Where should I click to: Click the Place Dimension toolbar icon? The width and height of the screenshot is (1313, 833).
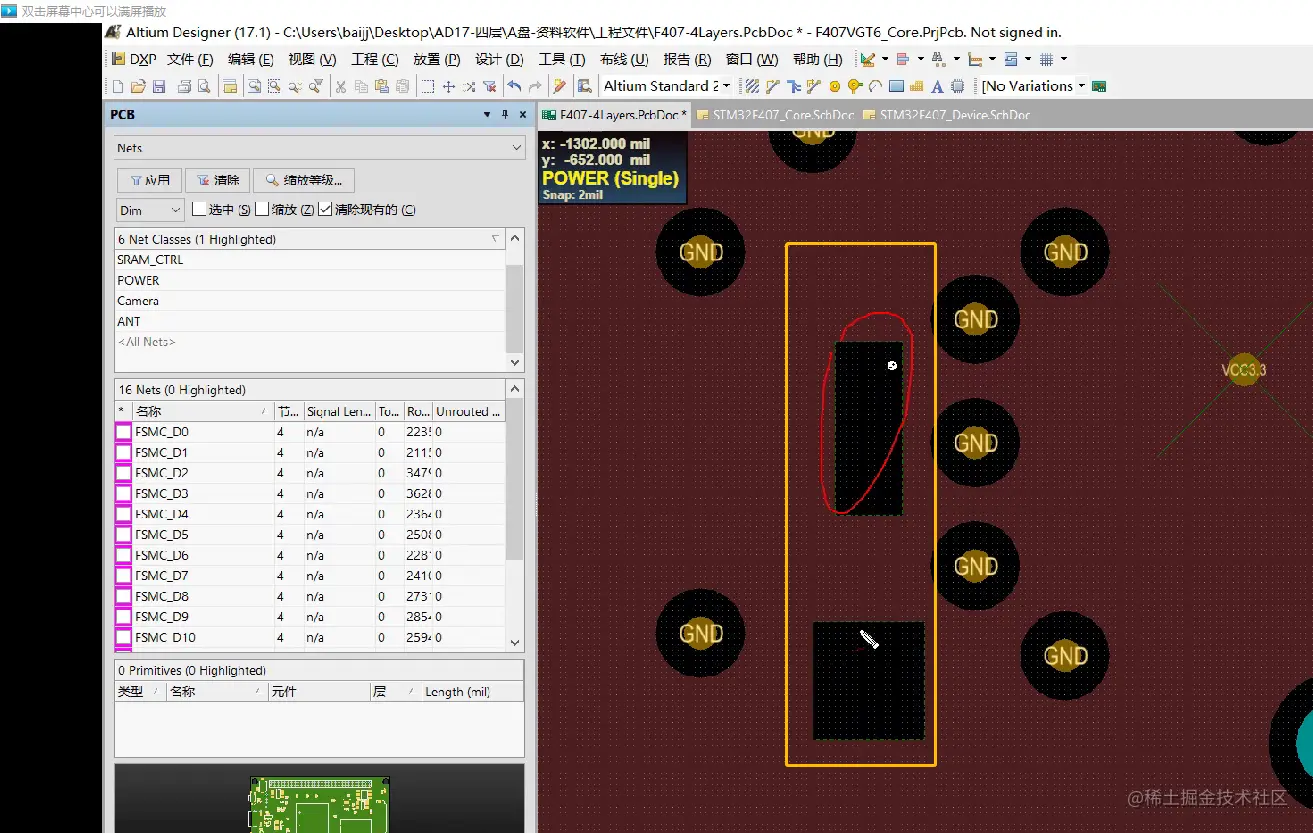tap(975, 59)
